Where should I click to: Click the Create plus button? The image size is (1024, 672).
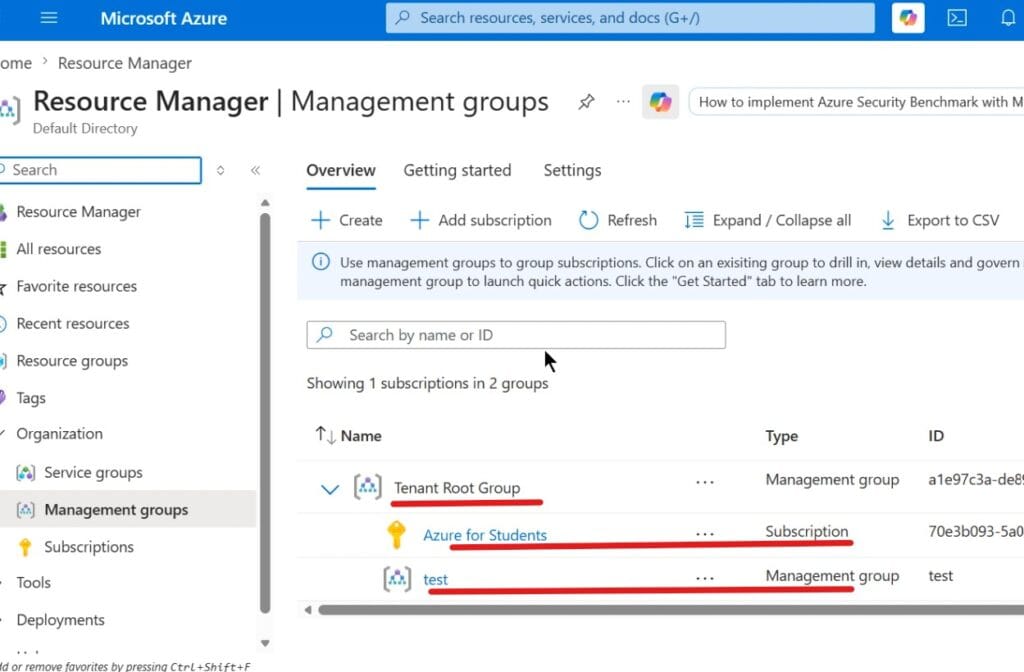point(347,221)
